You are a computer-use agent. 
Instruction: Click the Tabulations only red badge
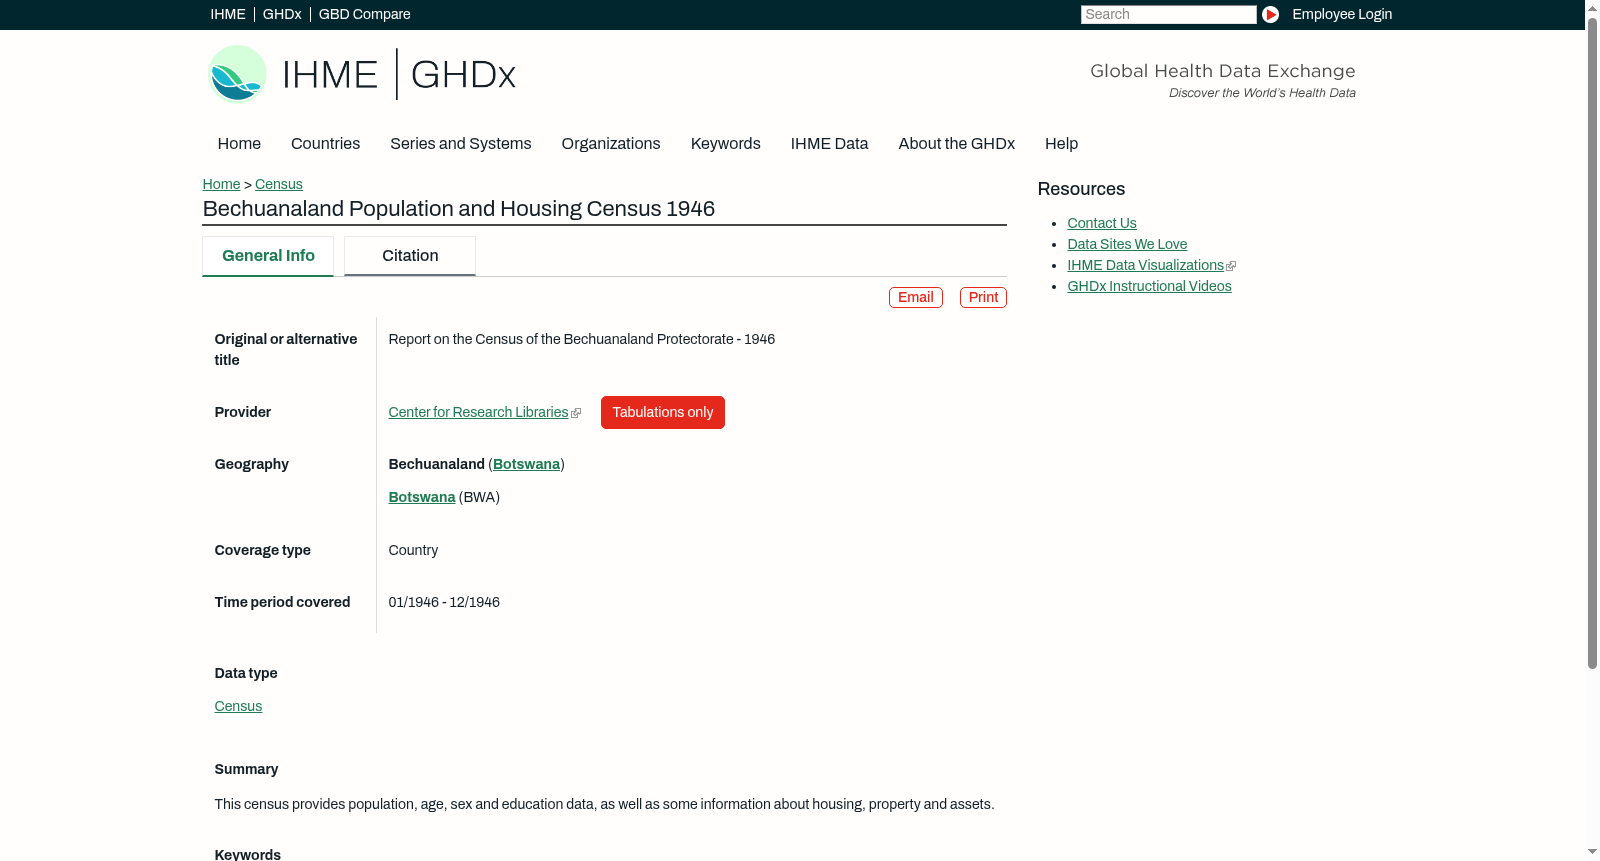[663, 412]
